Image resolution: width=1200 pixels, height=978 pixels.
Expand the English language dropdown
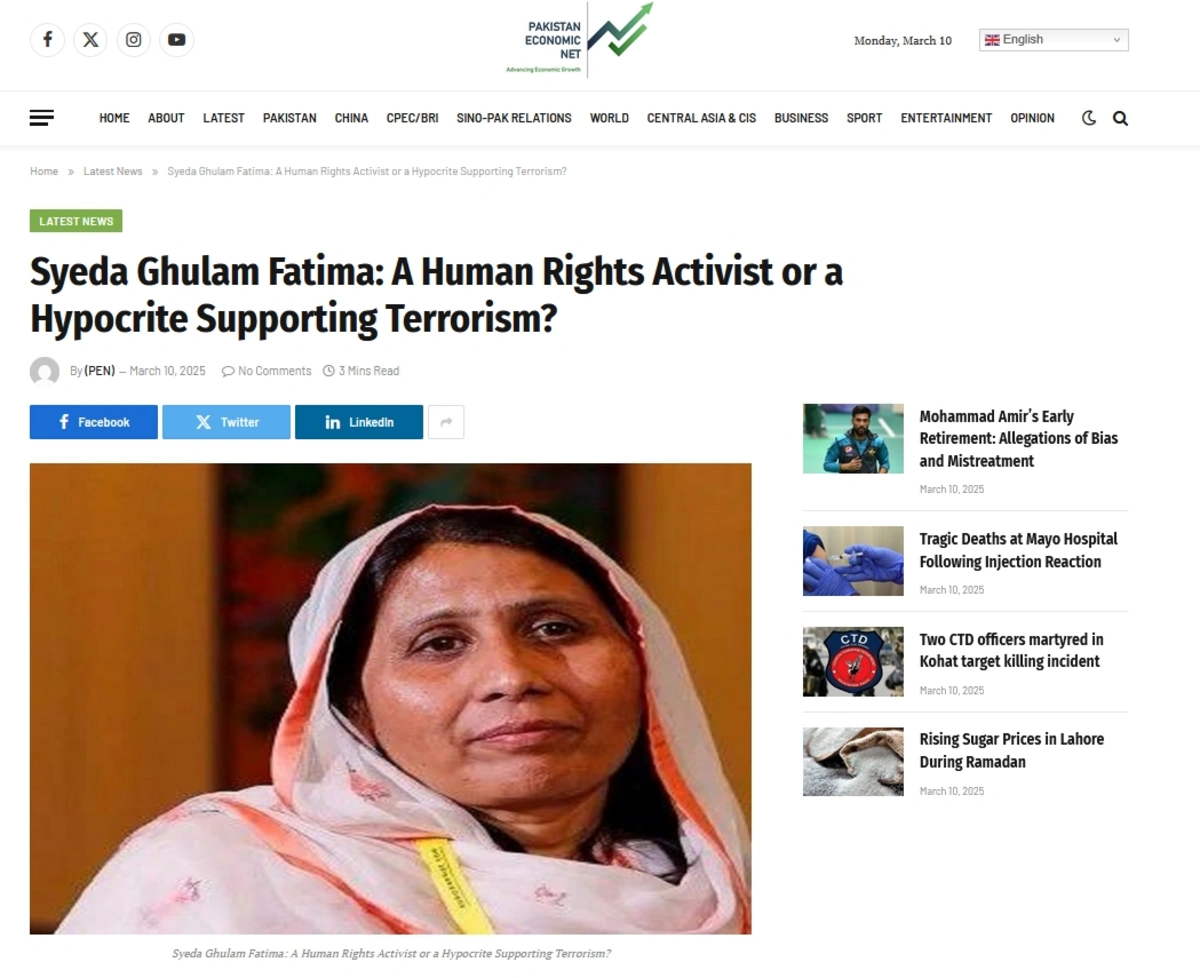coord(1054,40)
